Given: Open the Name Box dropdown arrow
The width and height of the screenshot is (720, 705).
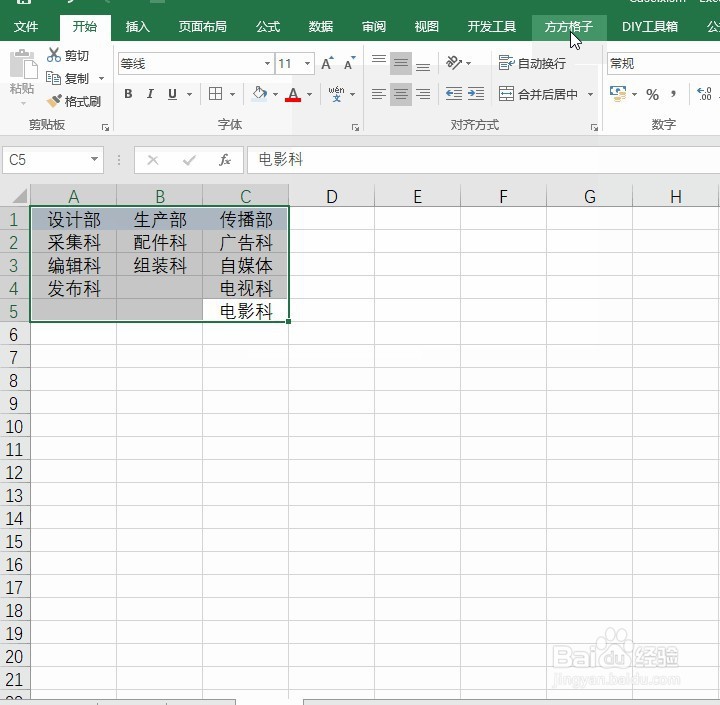Looking at the screenshot, I should tap(94, 159).
